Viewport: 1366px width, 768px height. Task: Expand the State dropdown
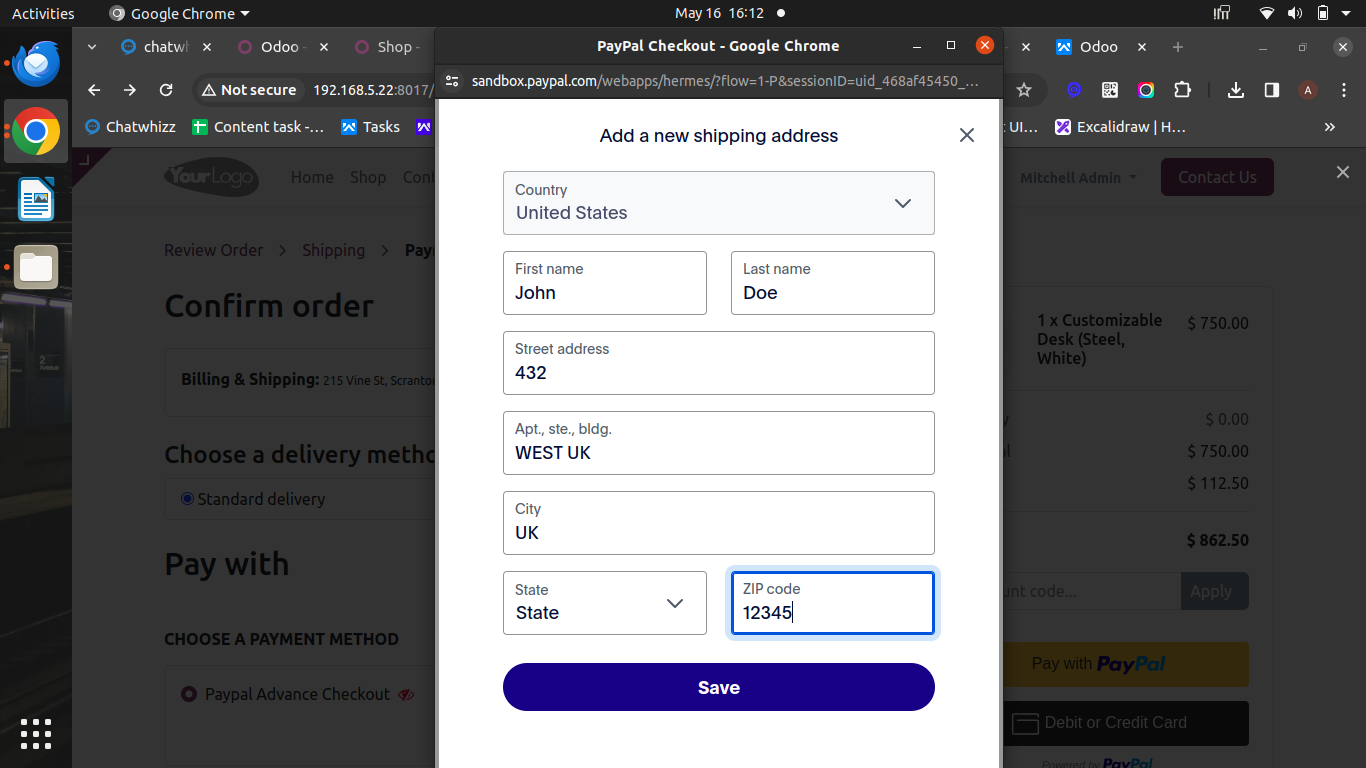pos(604,603)
